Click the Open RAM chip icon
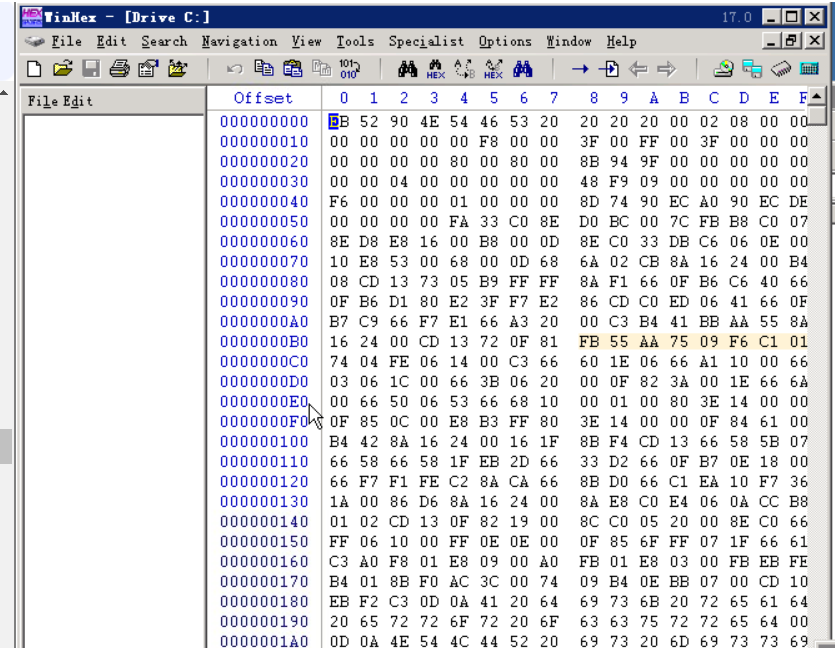 [781, 69]
